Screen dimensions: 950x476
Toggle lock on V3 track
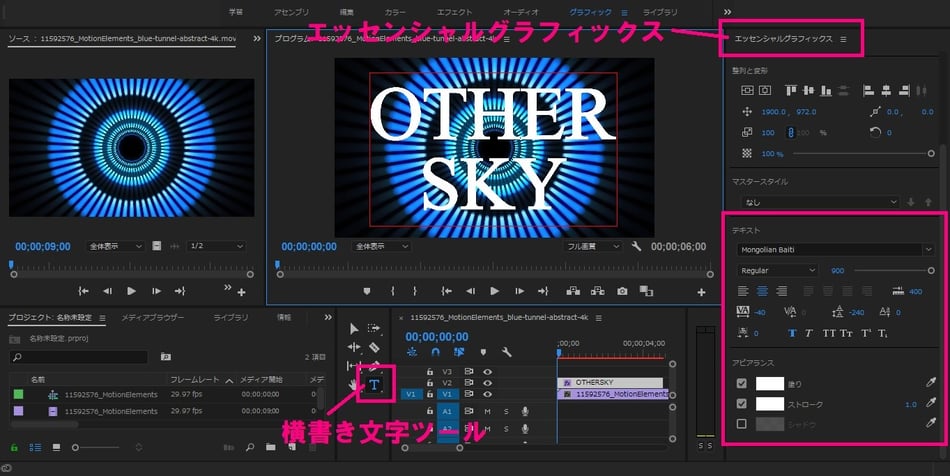[x=430, y=371]
